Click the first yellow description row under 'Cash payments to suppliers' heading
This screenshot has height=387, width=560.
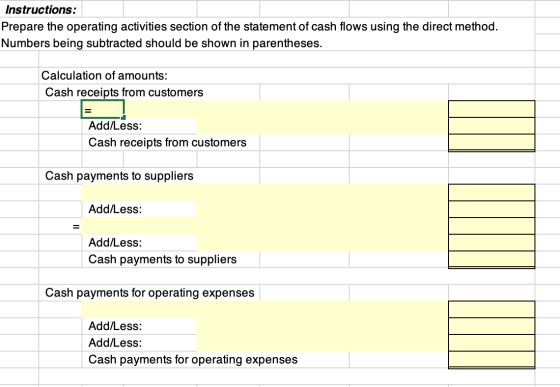(x=265, y=193)
